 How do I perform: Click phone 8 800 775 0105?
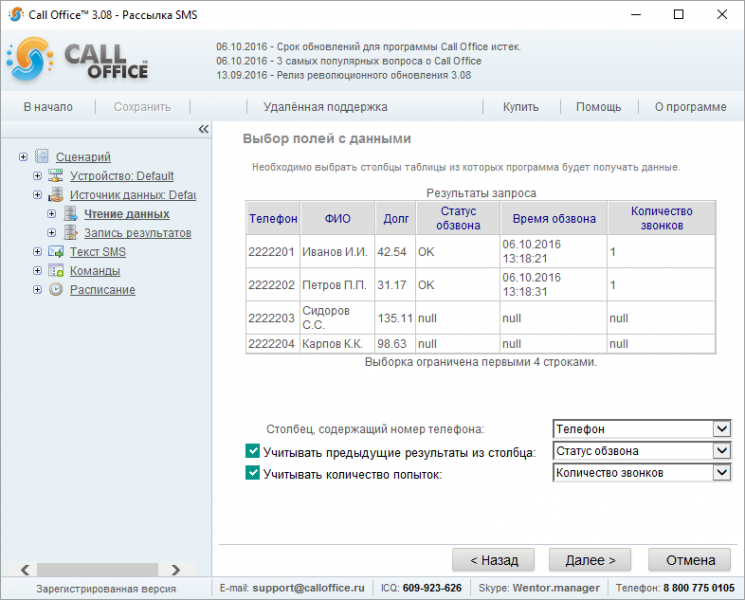[699, 588]
